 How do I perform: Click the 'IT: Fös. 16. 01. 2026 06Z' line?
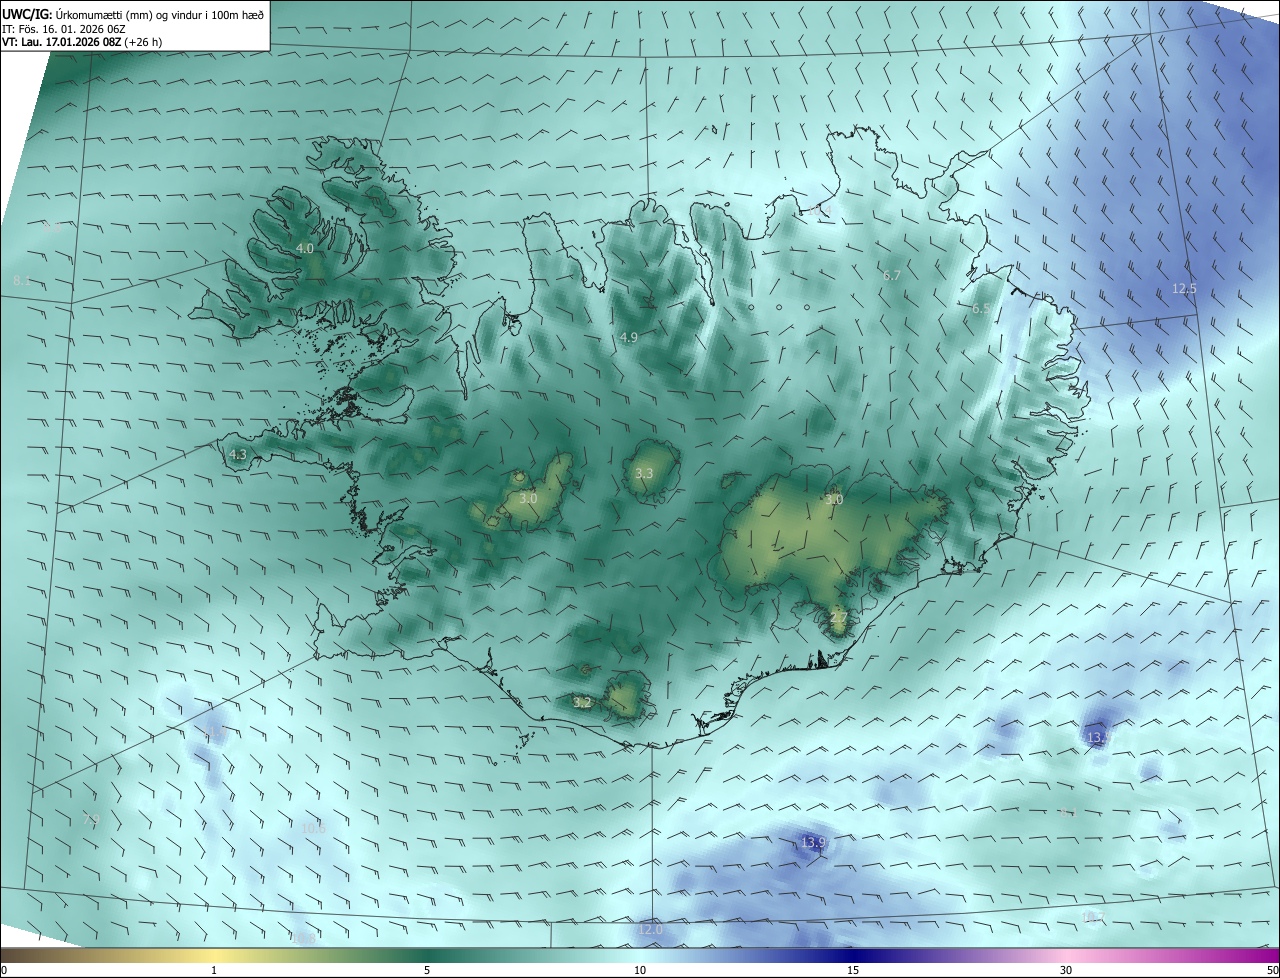(63, 28)
